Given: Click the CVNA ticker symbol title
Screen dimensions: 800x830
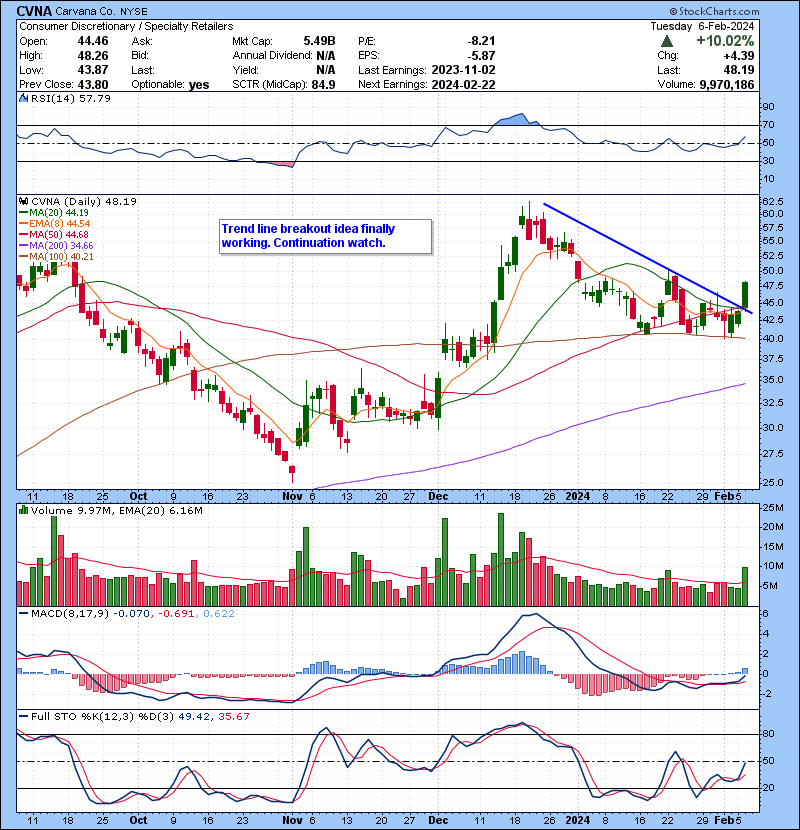Looking at the screenshot, I should 34,11.
